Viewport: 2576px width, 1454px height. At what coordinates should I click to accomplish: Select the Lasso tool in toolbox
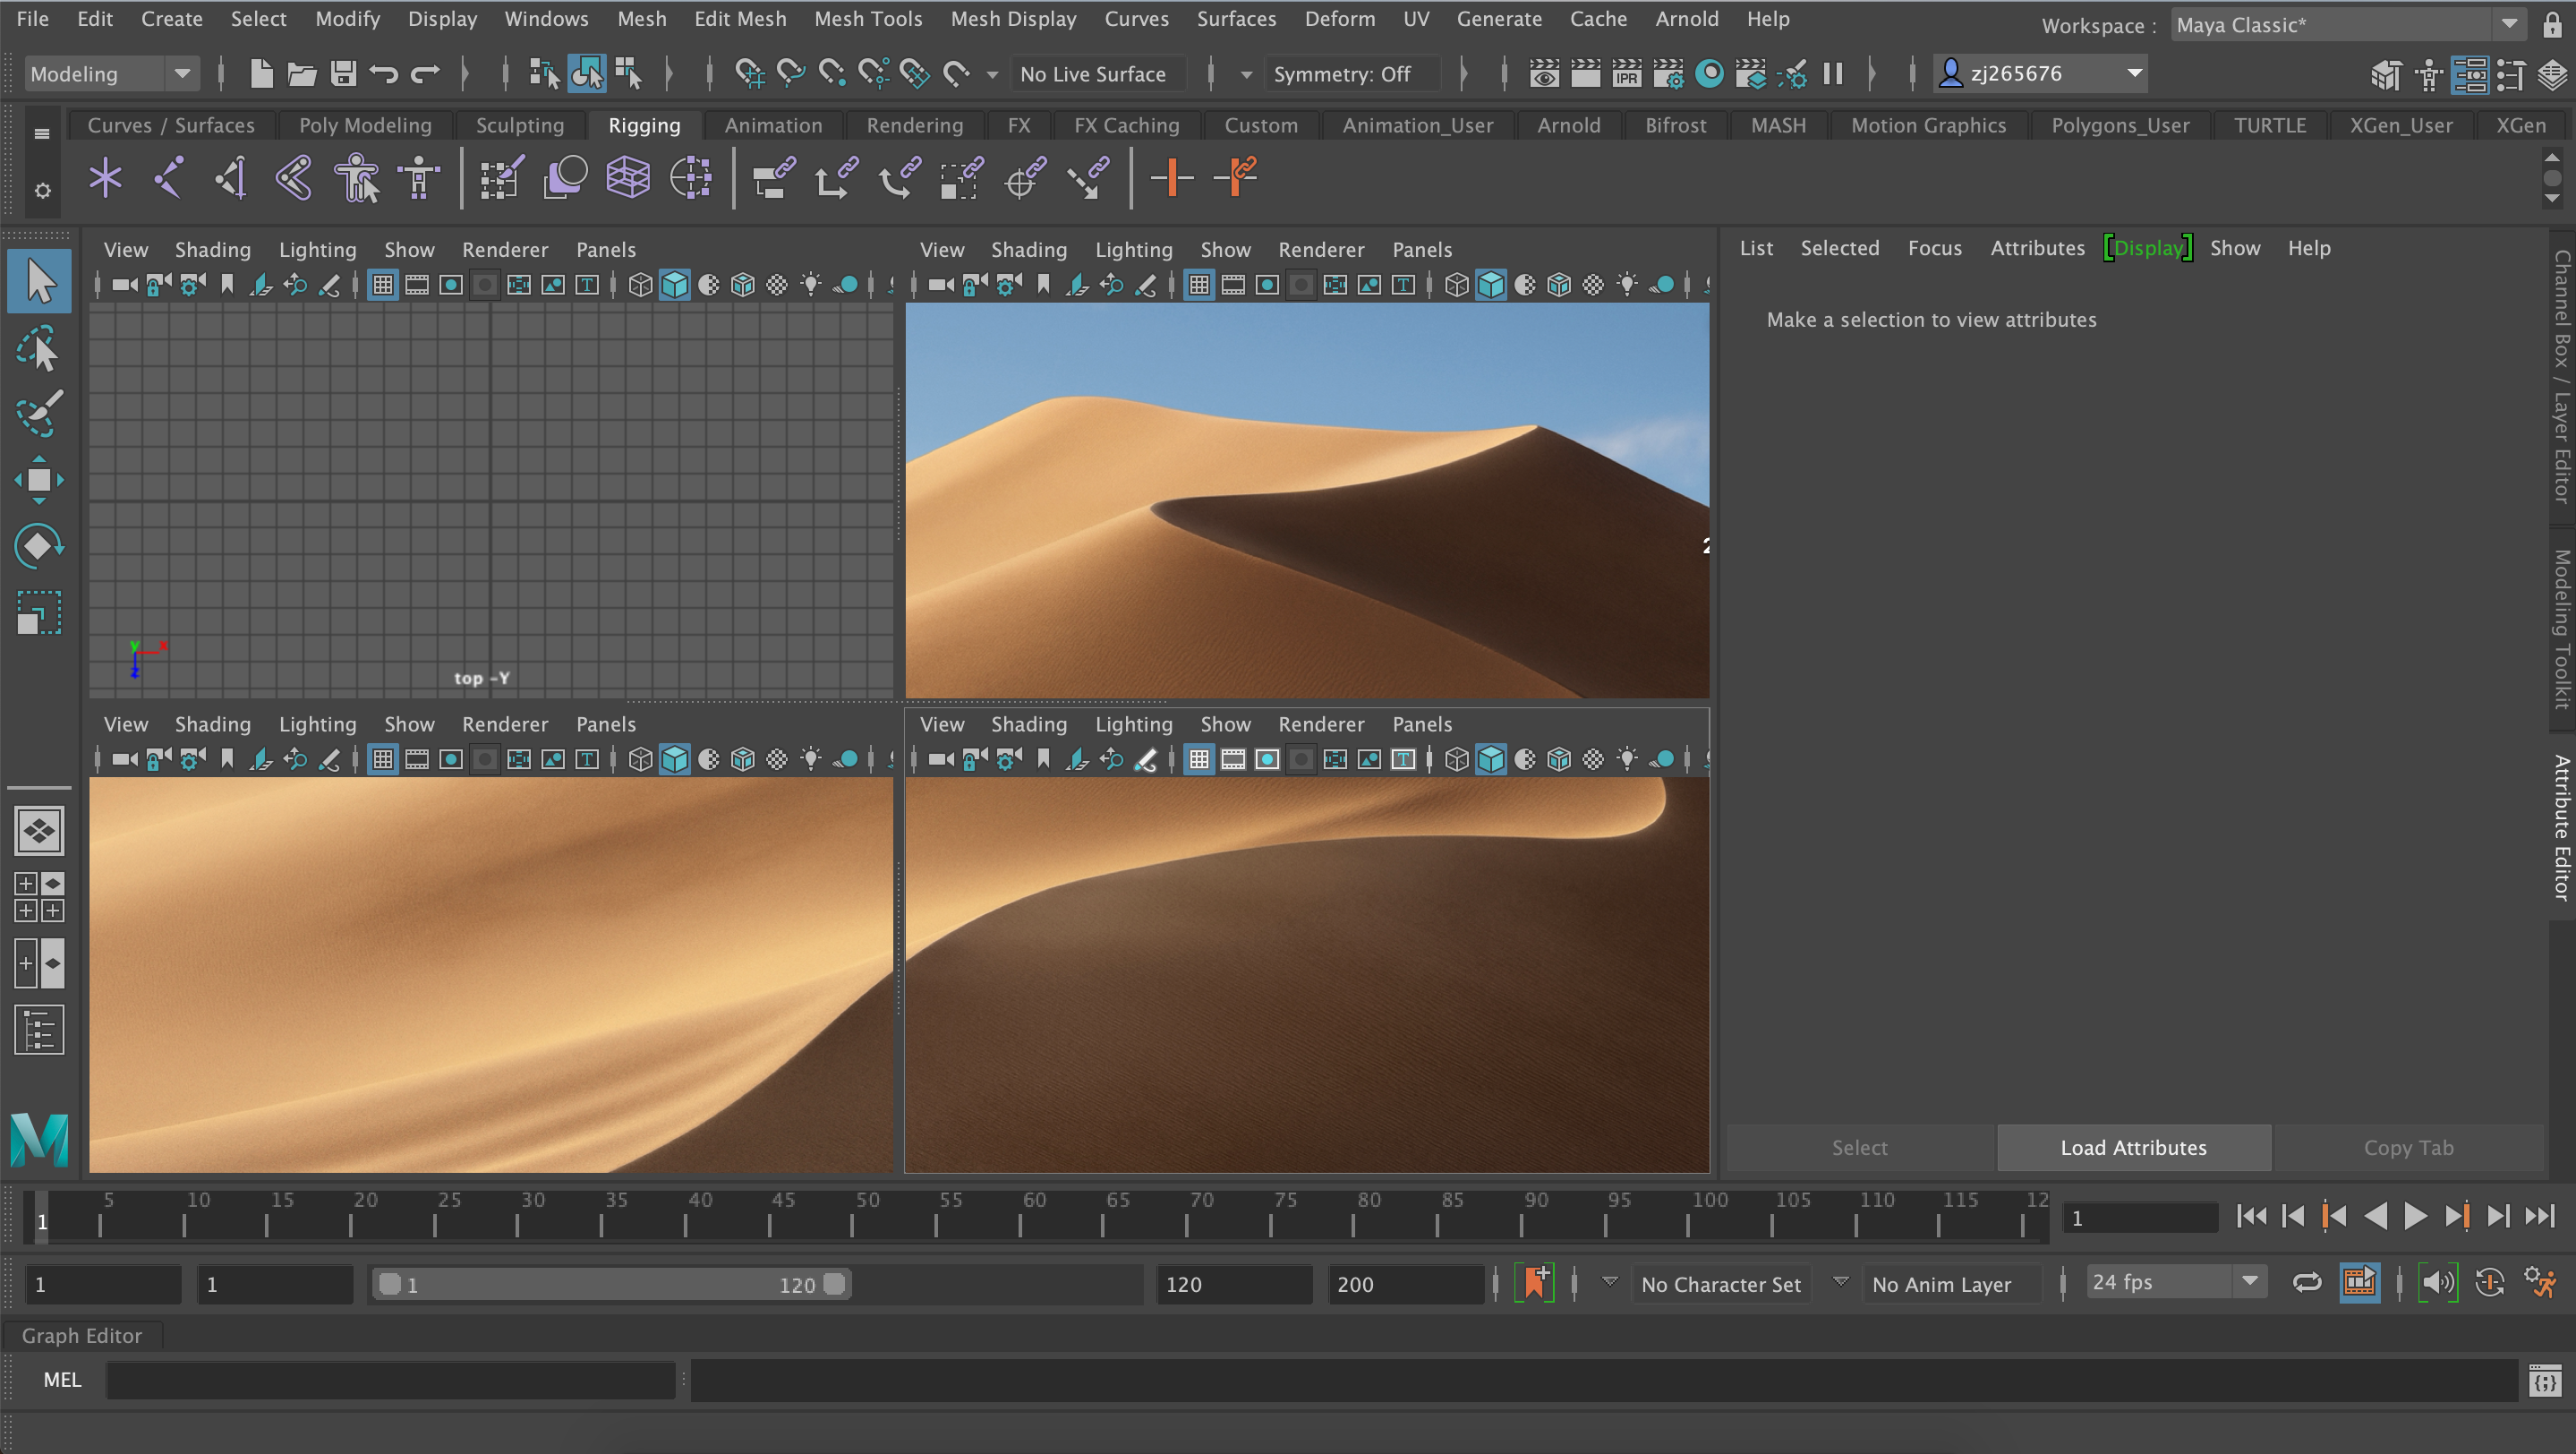[38, 349]
